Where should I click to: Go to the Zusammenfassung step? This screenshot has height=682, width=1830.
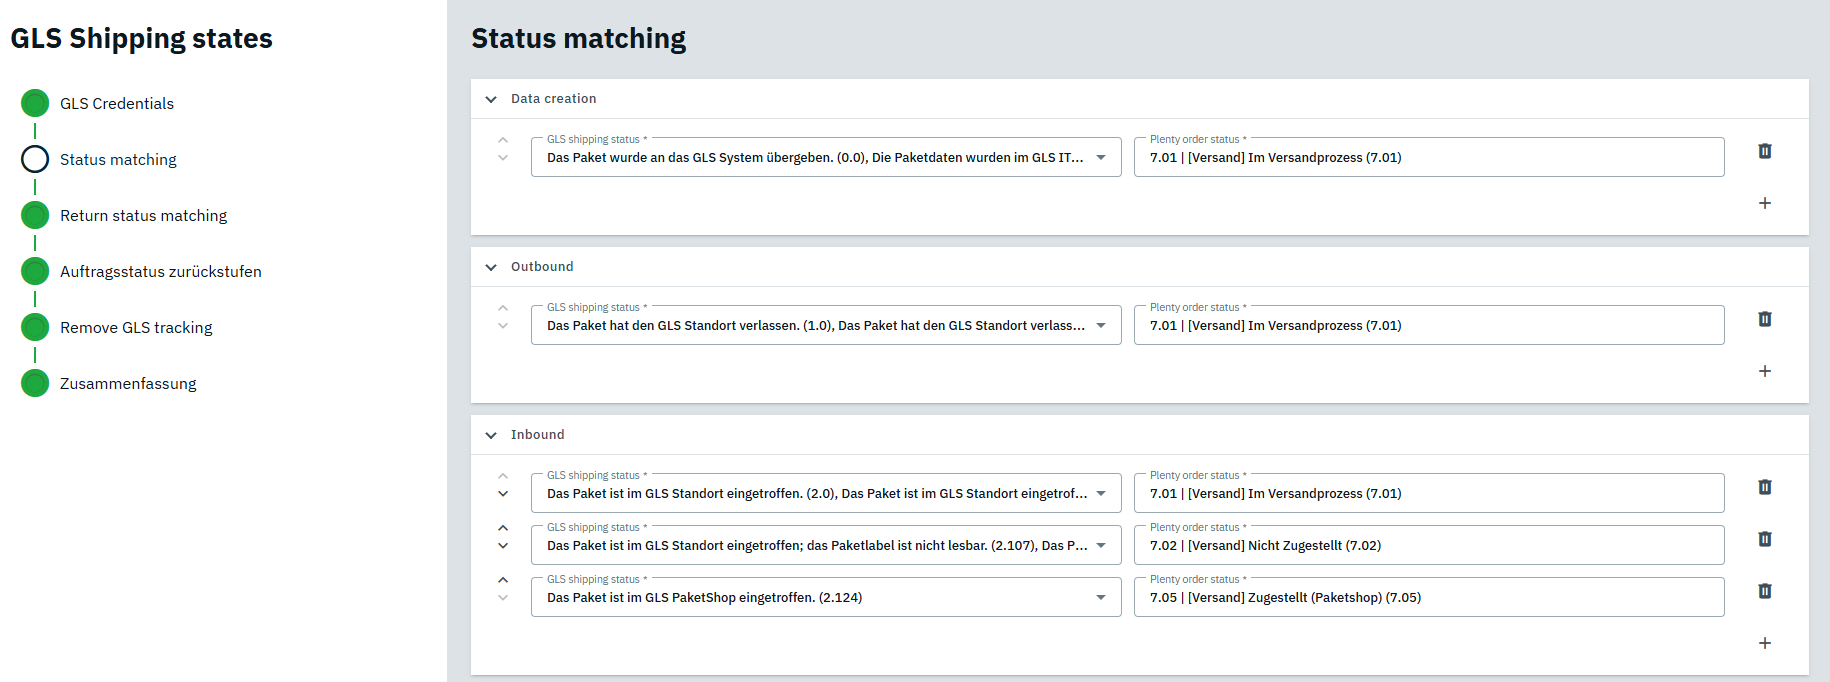coord(128,383)
